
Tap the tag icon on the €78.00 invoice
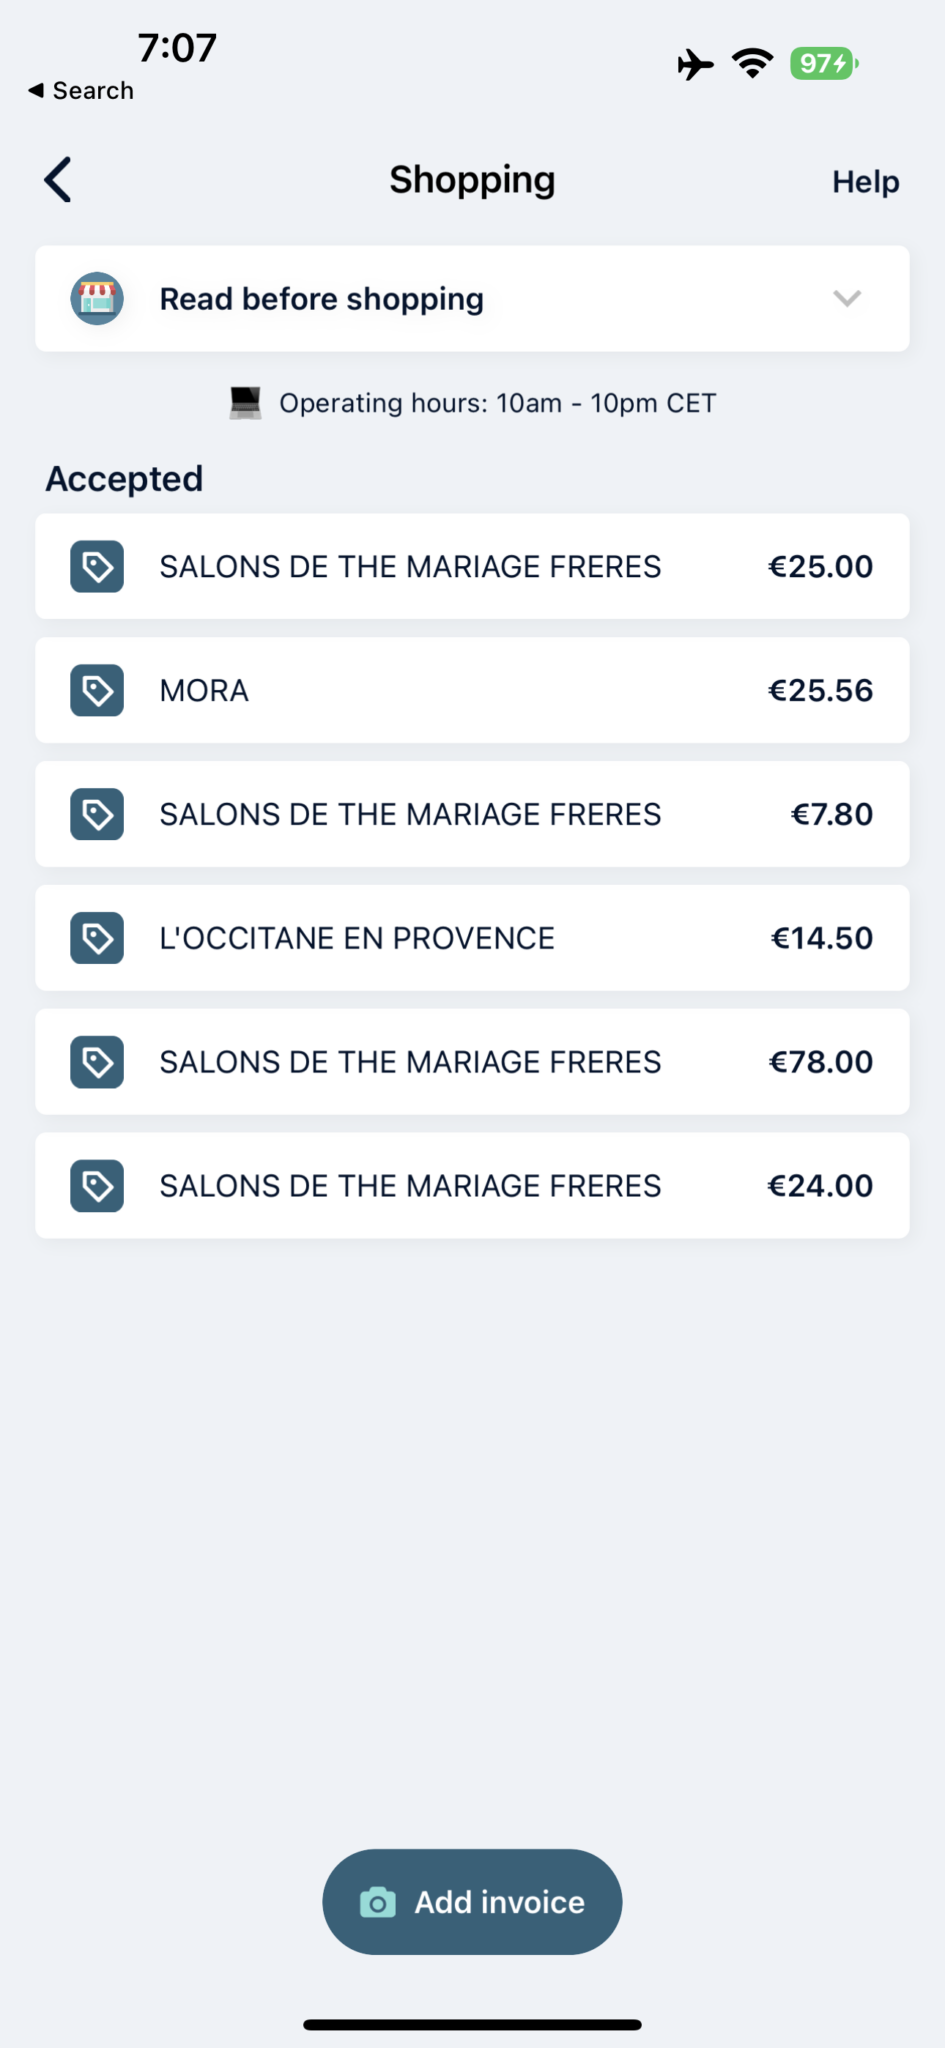click(97, 1062)
